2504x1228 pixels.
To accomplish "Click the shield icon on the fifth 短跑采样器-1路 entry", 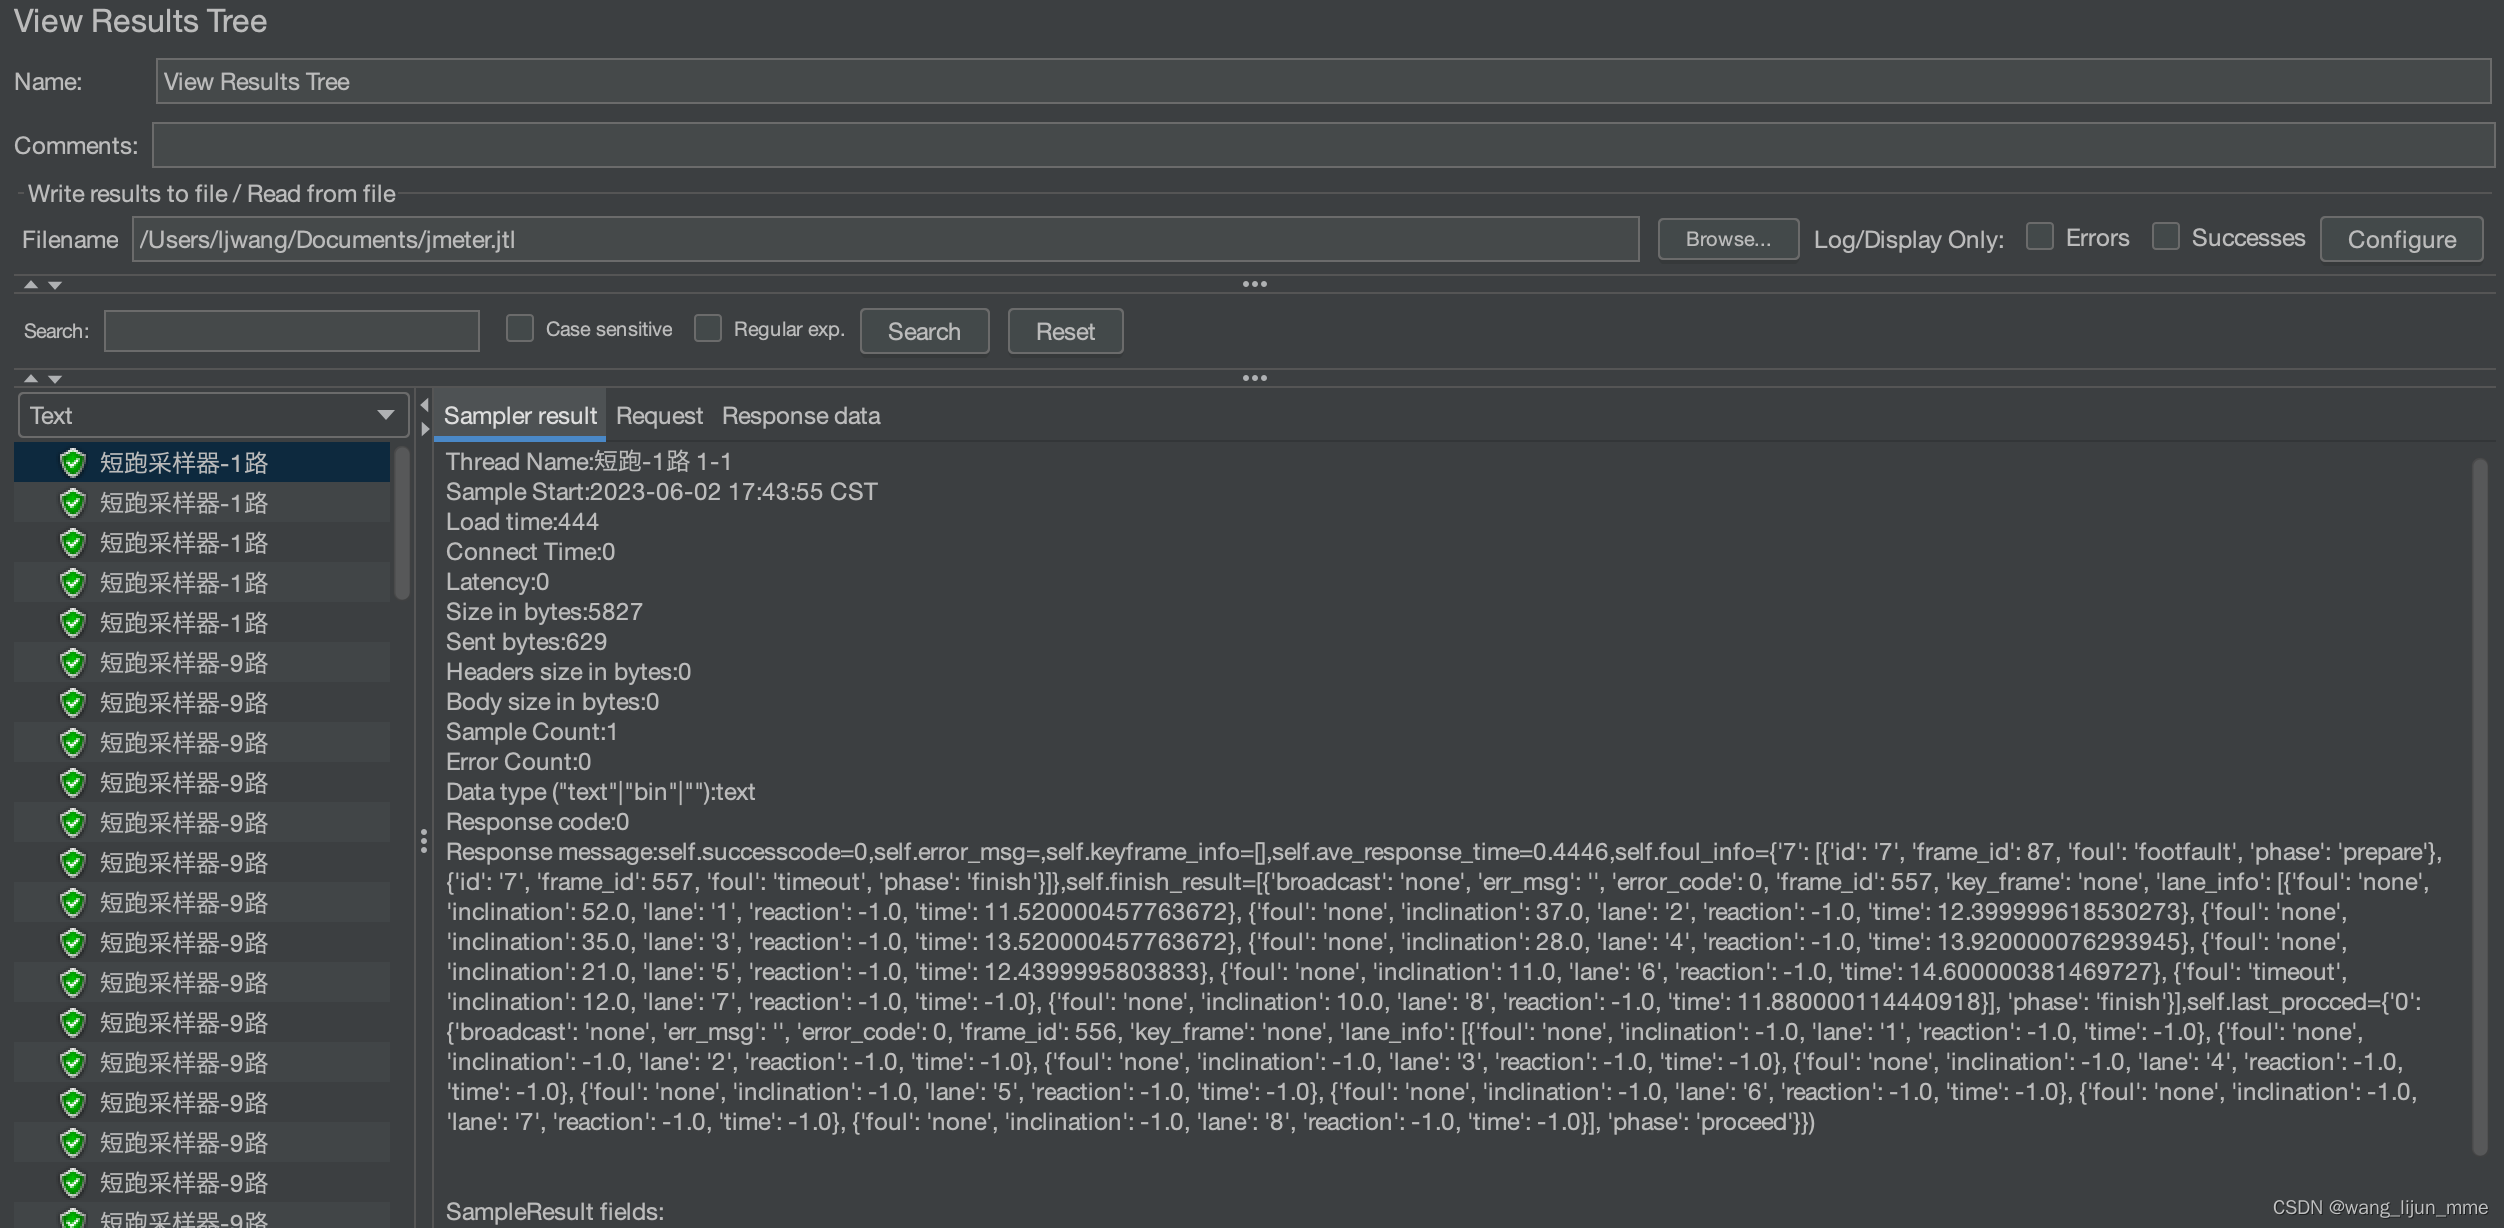I will click(72, 622).
